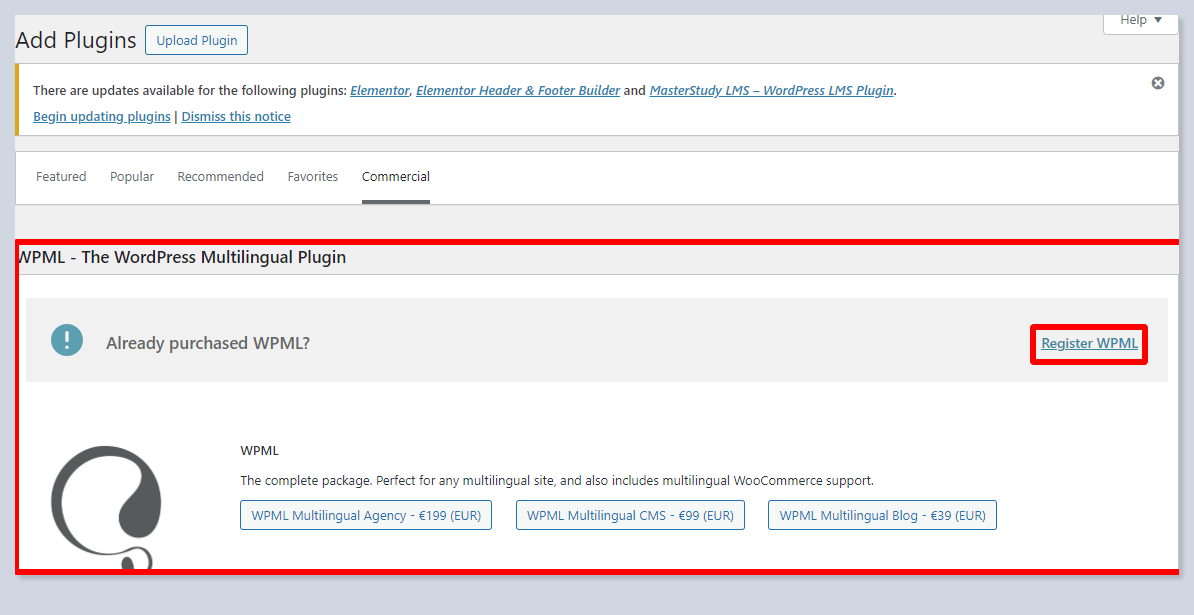Open the Recommended tab
The width and height of the screenshot is (1194, 615).
click(220, 177)
